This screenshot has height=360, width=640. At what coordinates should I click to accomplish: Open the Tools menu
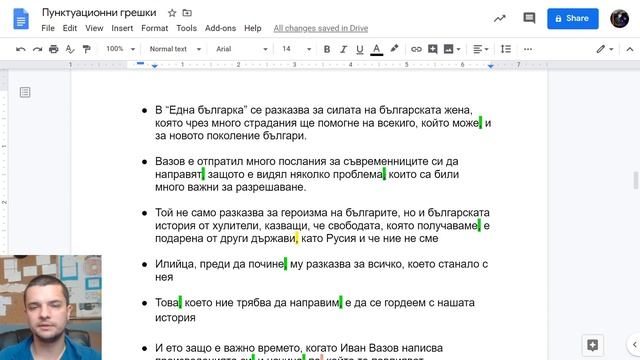pos(187,28)
